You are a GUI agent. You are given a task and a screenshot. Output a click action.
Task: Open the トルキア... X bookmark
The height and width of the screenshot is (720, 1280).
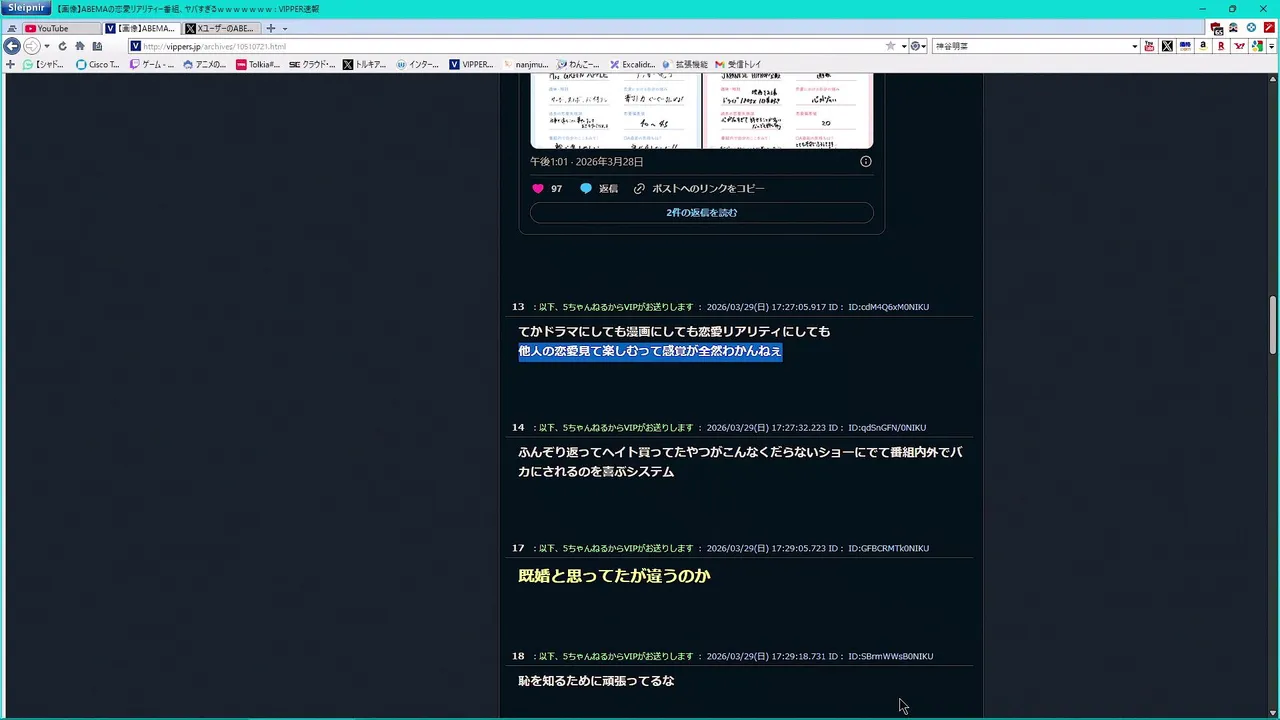(365, 64)
